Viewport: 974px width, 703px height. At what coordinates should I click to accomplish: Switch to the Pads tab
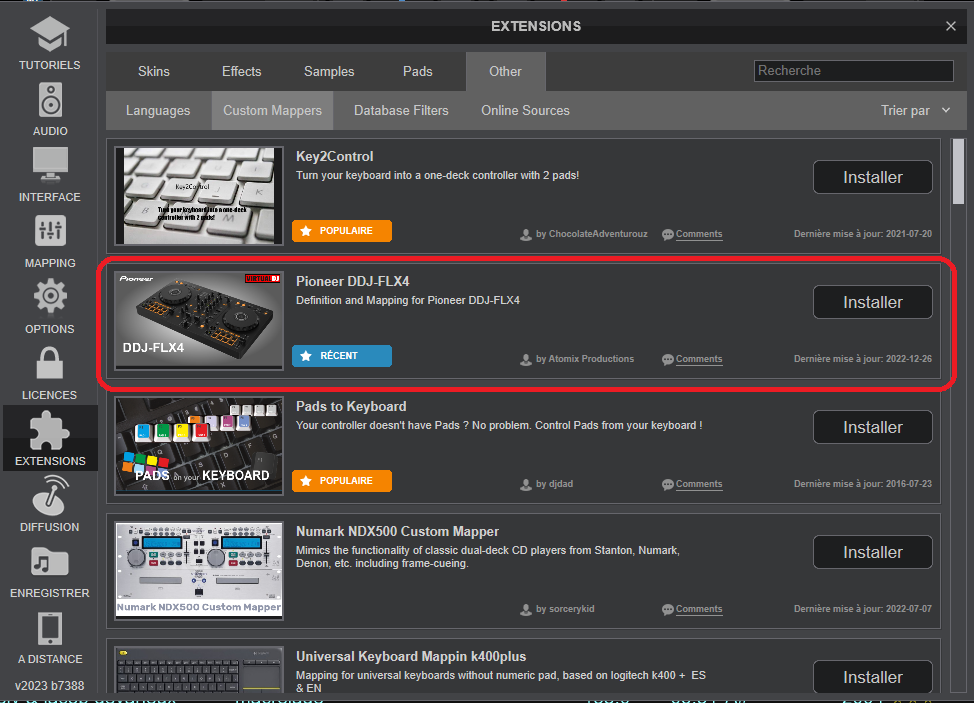click(x=417, y=71)
